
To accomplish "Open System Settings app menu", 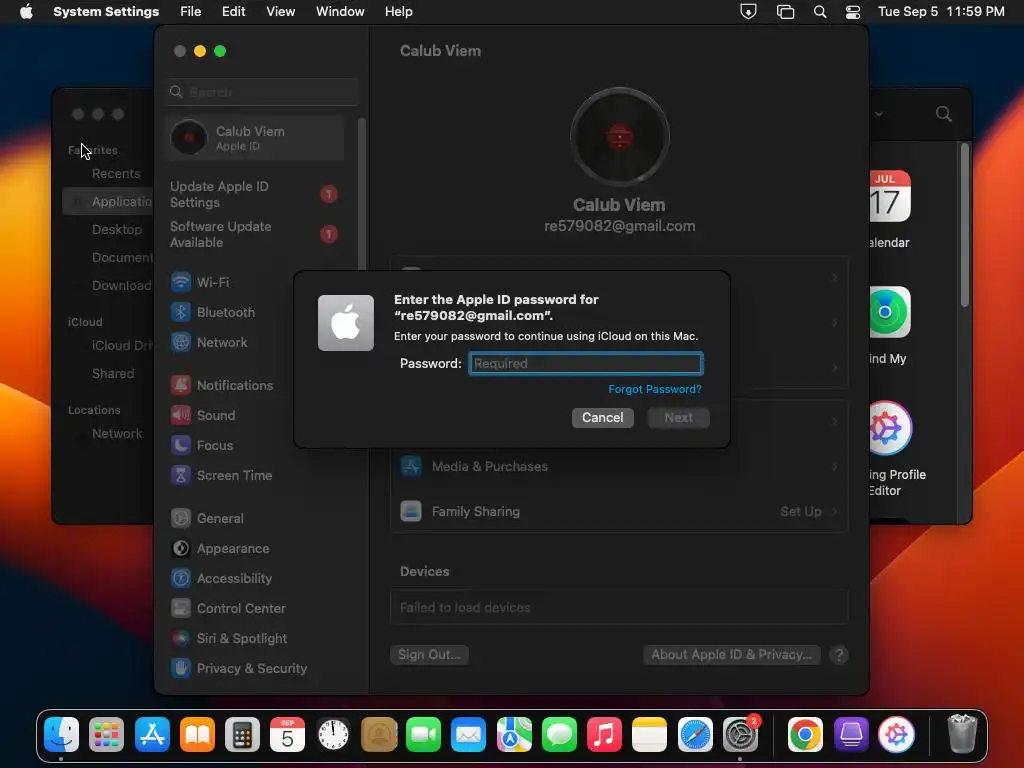I will 106,11.
